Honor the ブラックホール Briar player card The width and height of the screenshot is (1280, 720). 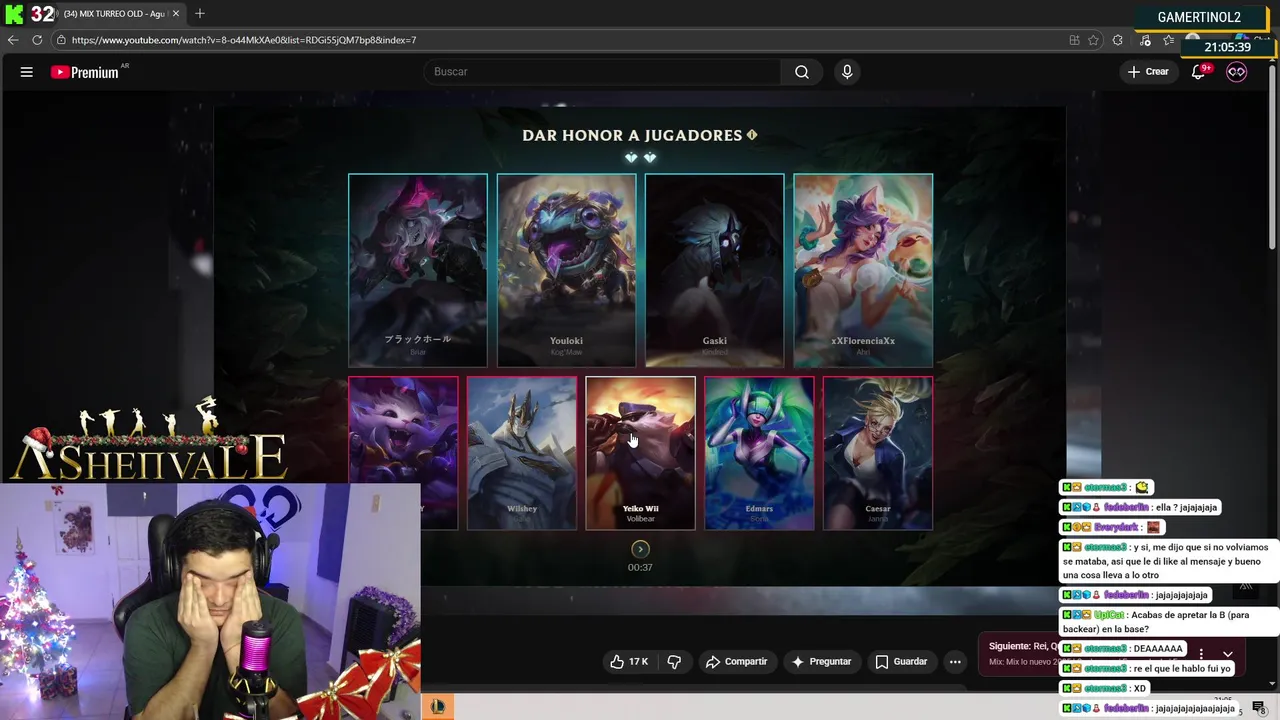pyautogui.click(x=418, y=270)
